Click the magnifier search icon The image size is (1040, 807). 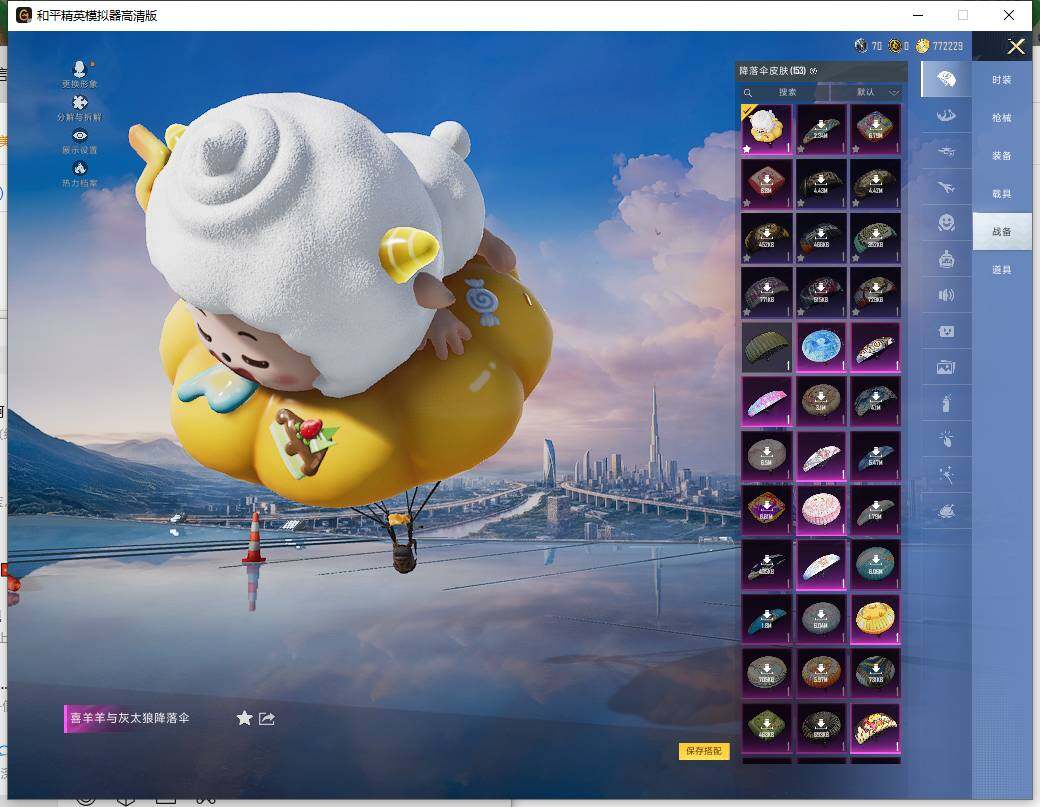click(748, 93)
